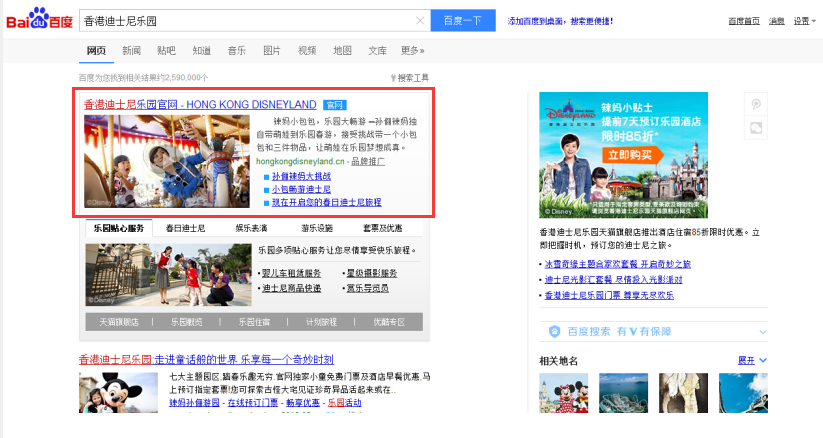
Task: Click 乐园概览 in the gray bar
Action: tap(186, 322)
